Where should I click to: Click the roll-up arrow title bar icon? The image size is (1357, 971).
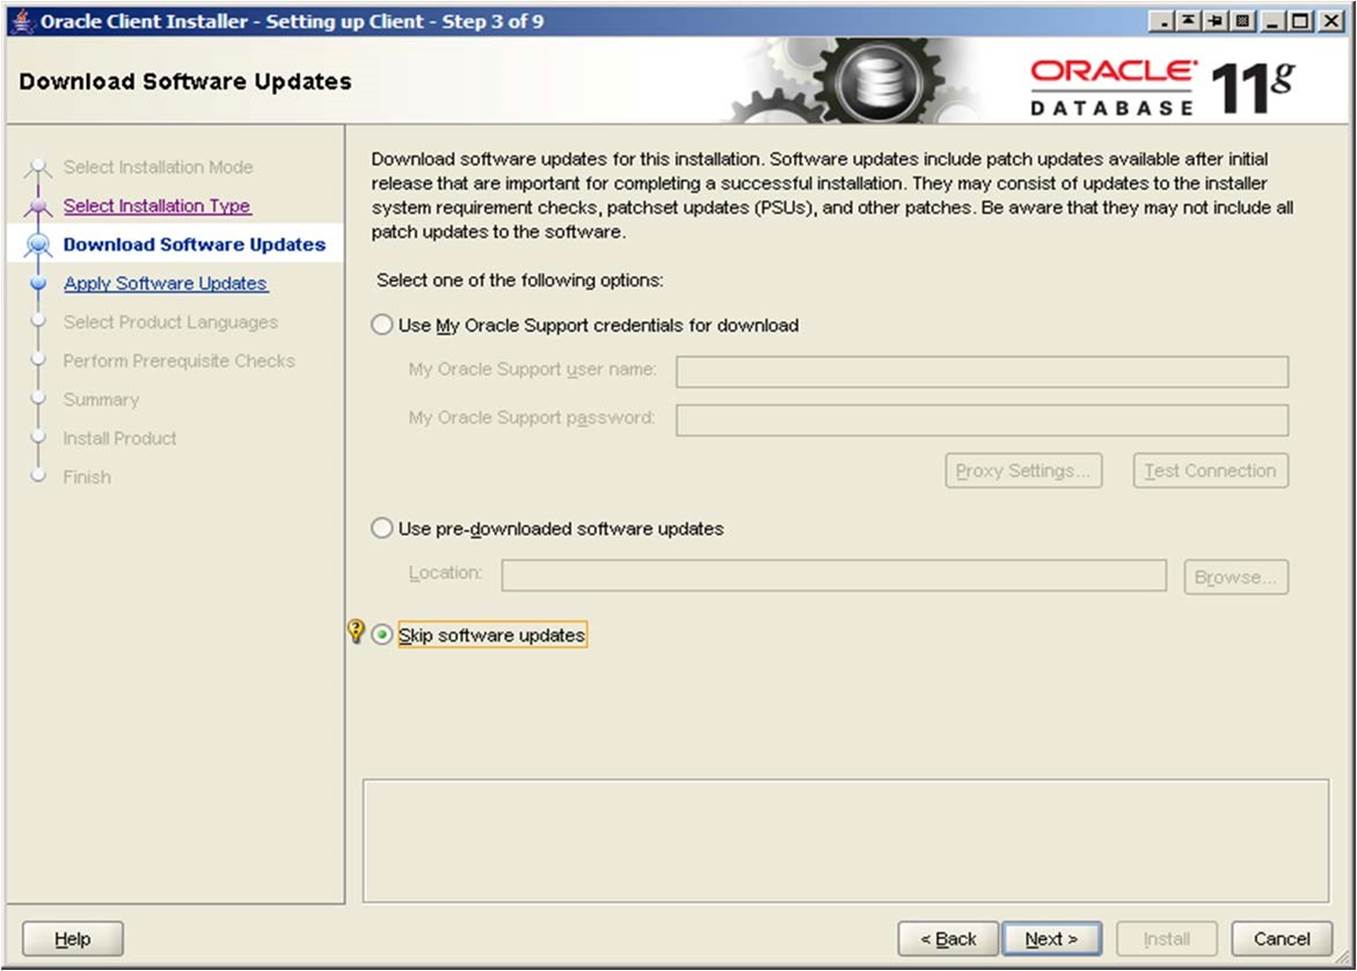1188,21
